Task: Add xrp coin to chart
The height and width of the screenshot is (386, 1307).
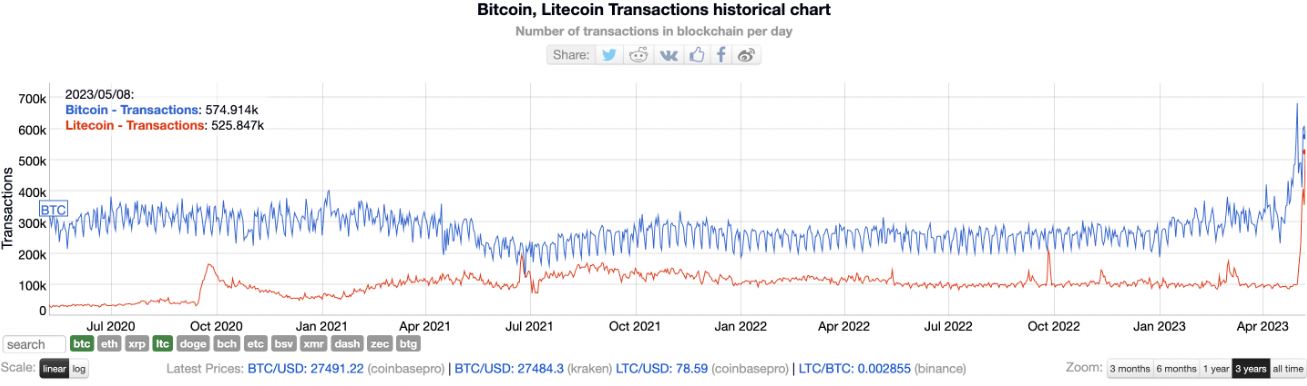Action: coord(136,343)
